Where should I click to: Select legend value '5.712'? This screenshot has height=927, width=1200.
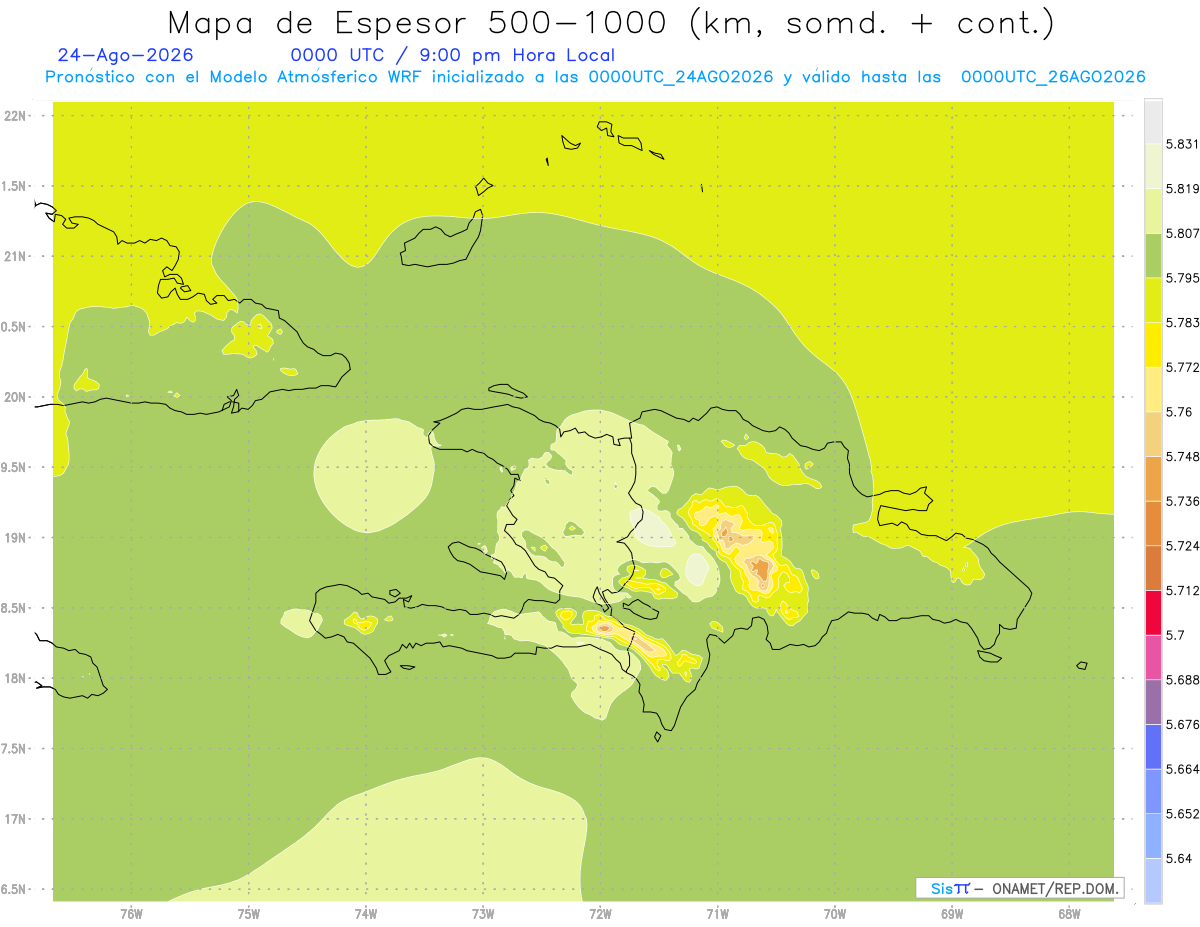pos(1183,591)
